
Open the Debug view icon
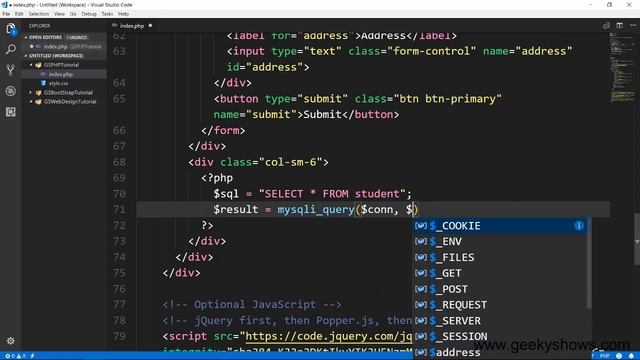tap(11, 91)
